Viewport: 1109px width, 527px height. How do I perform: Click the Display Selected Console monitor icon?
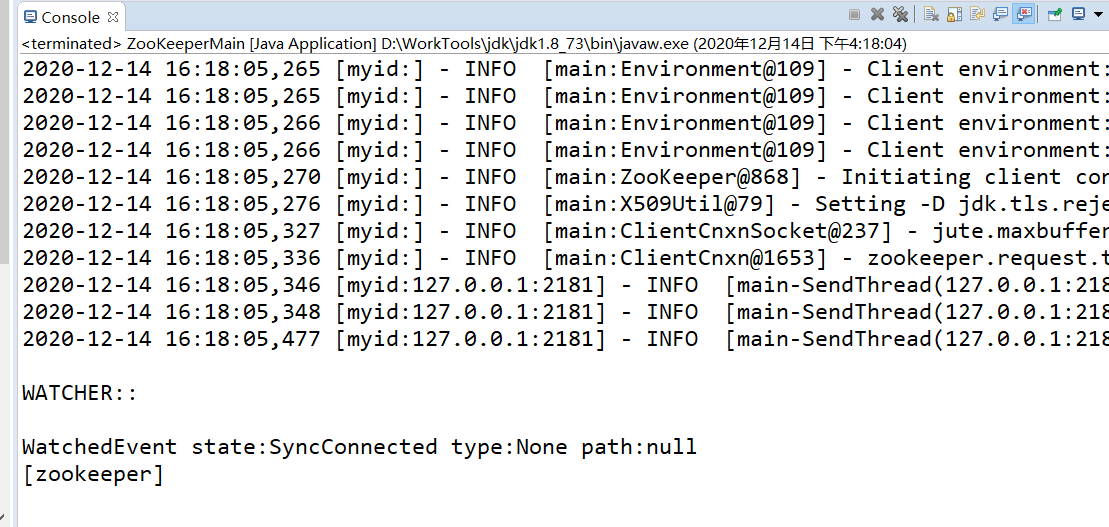point(1077,14)
